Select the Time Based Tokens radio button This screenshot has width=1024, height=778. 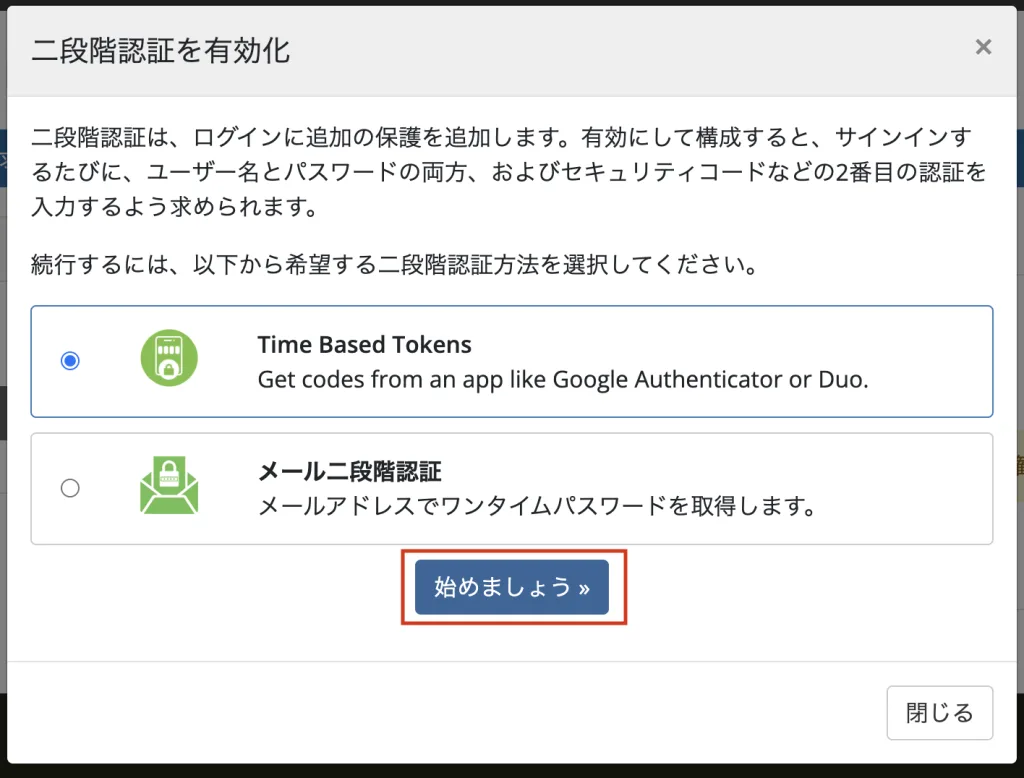pos(70,361)
